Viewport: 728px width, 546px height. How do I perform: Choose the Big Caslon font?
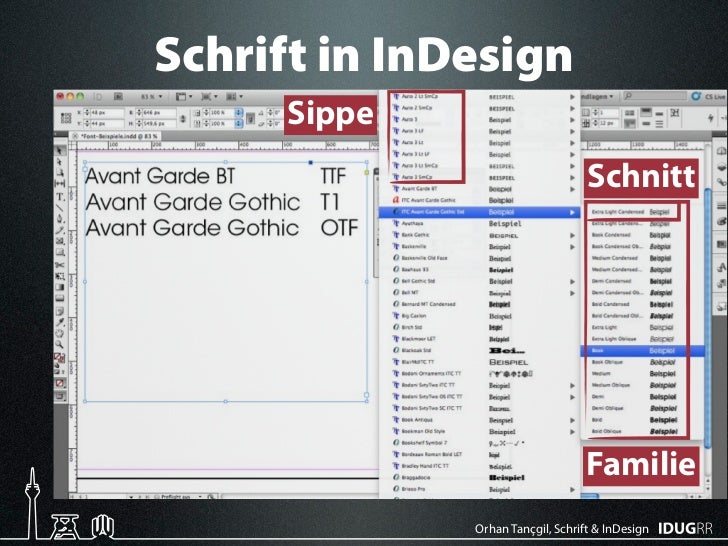point(480,316)
